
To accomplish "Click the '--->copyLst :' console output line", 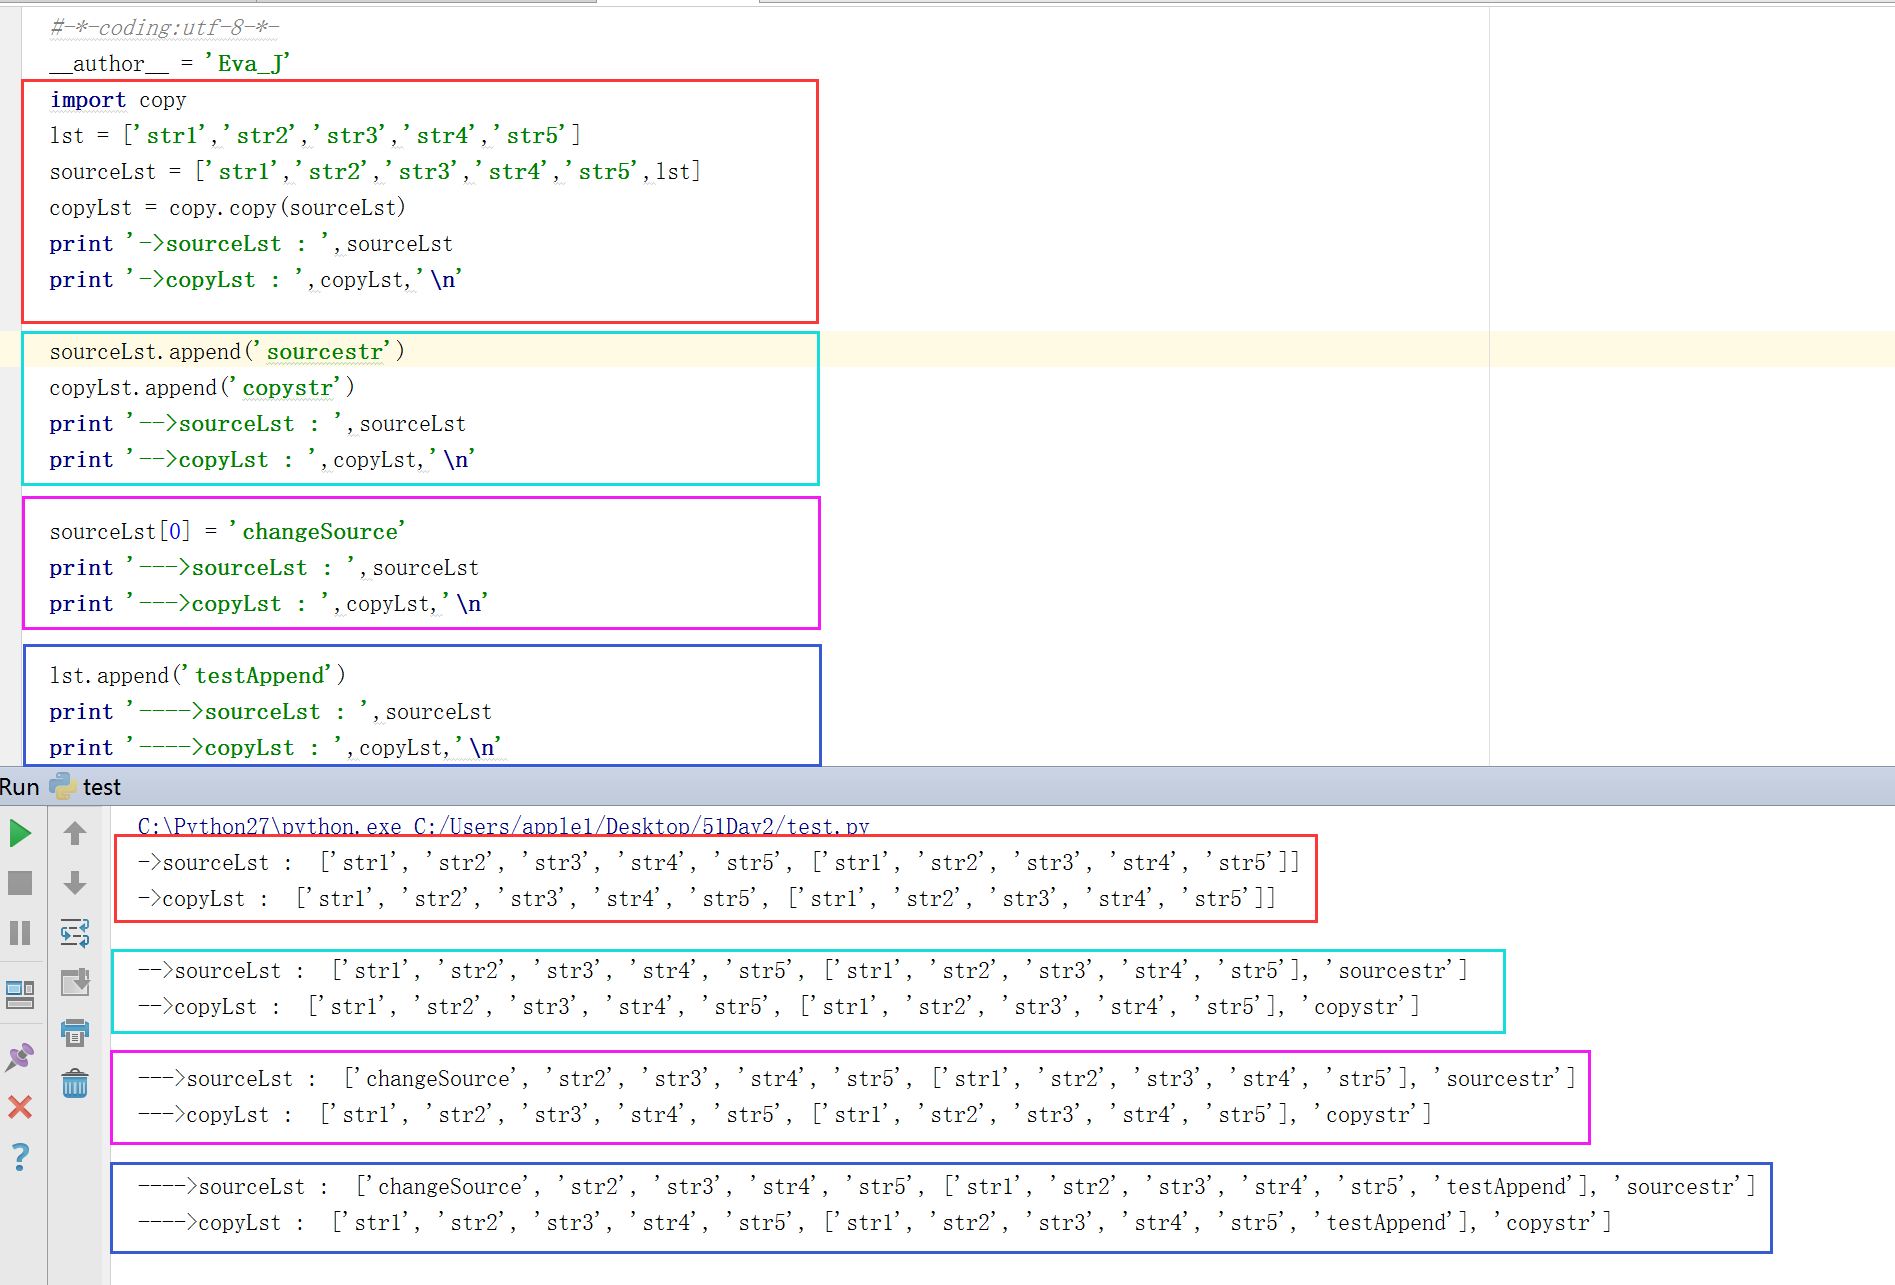I will (784, 1114).
